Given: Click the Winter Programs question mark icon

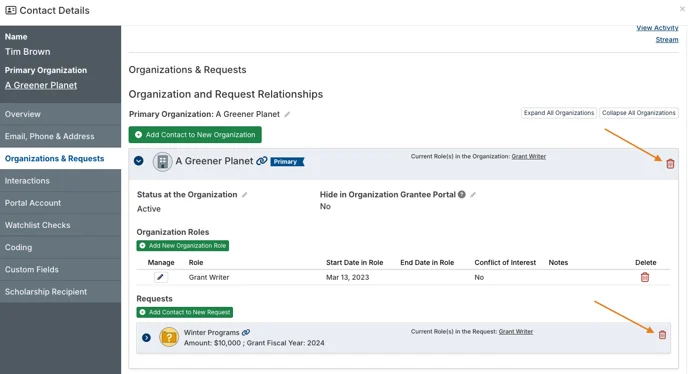Looking at the screenshot, I should point(169,337).
